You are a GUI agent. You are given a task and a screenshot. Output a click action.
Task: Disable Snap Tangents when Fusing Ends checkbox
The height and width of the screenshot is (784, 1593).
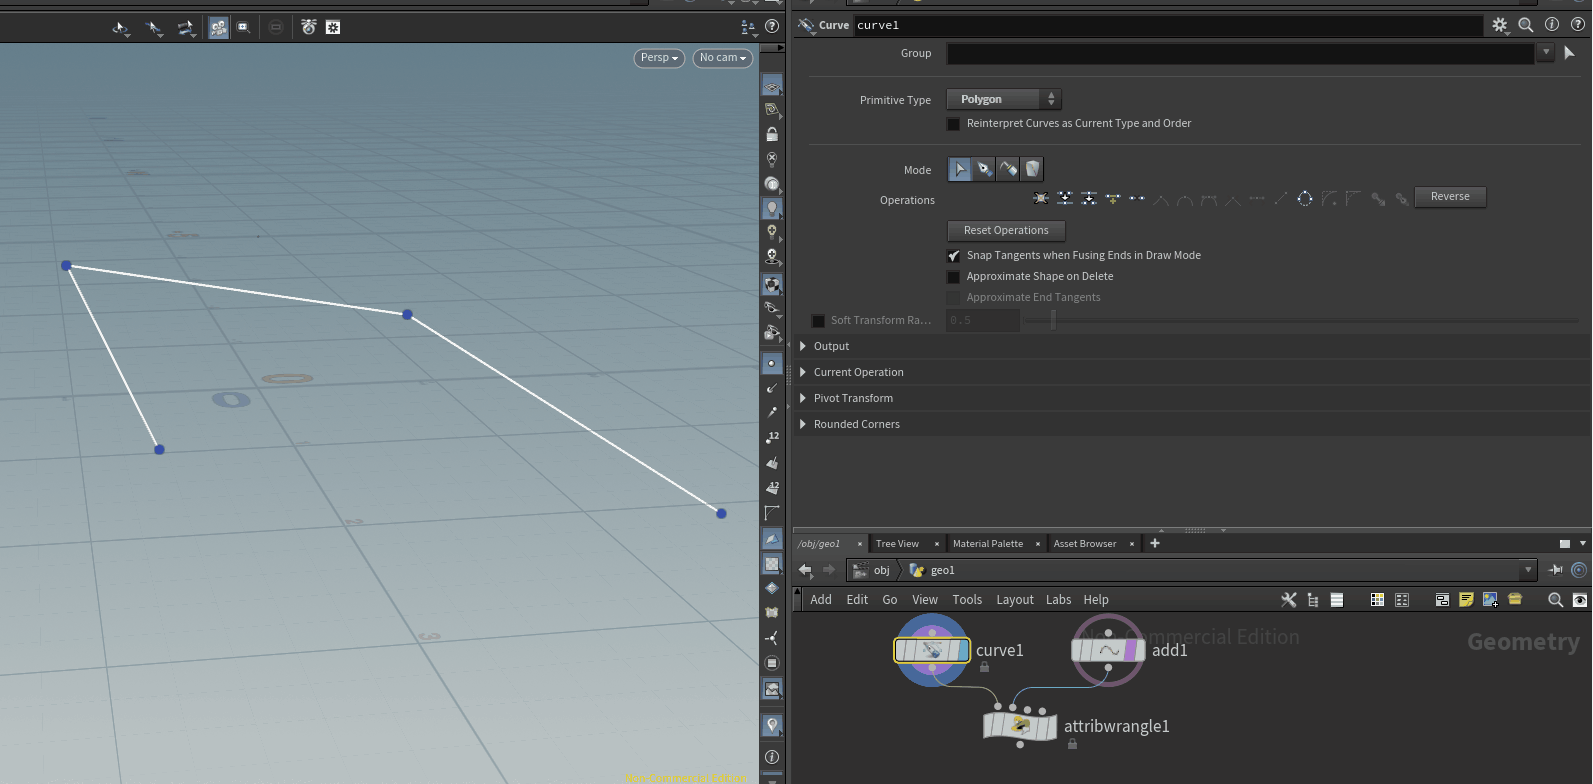954,256
